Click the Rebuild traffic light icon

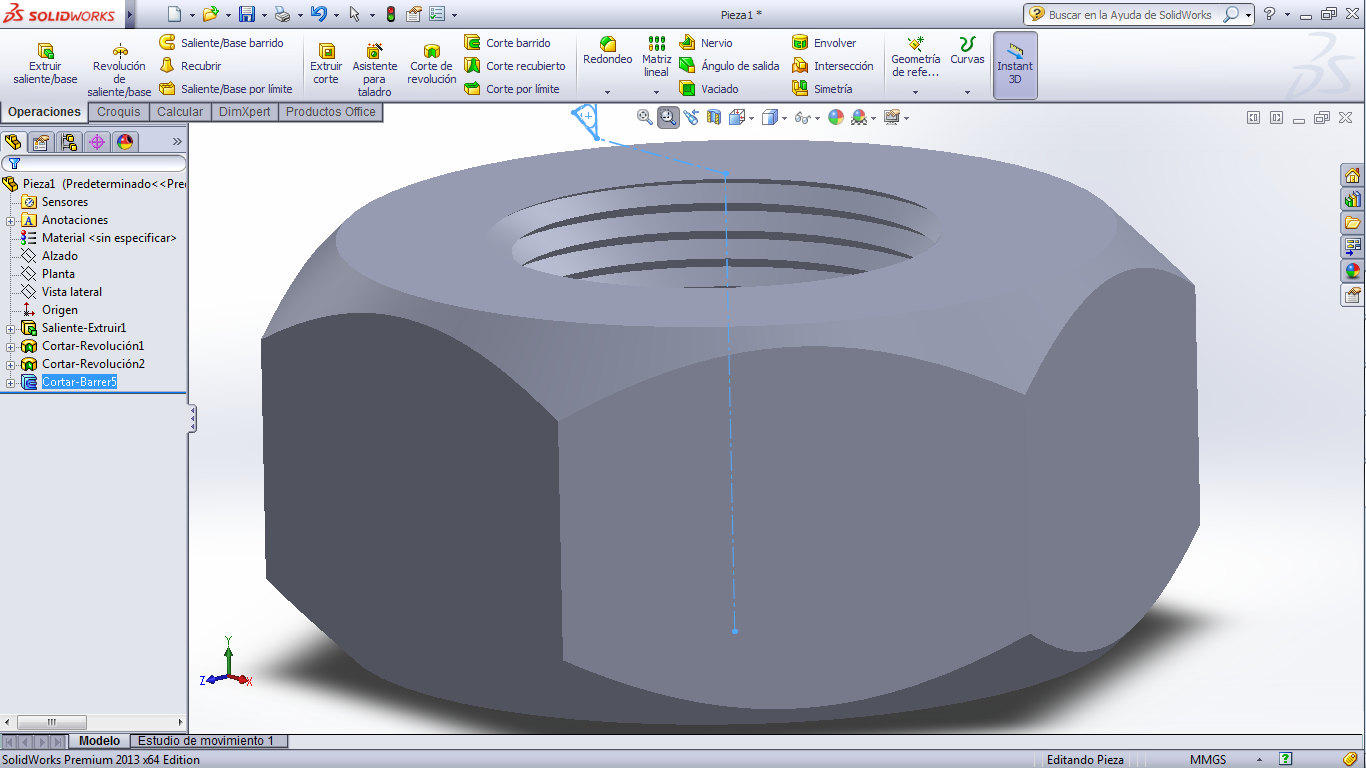tap(390, 14)
